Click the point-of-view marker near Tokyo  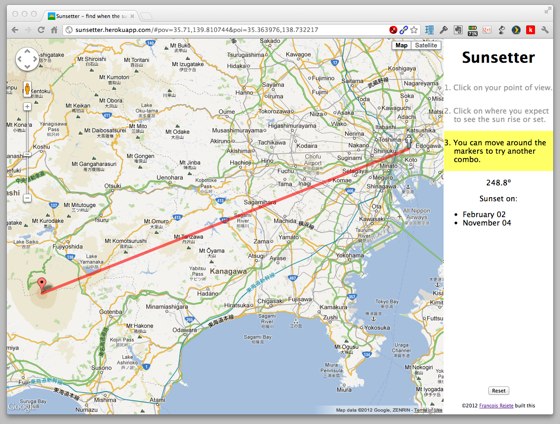(409, 141)
